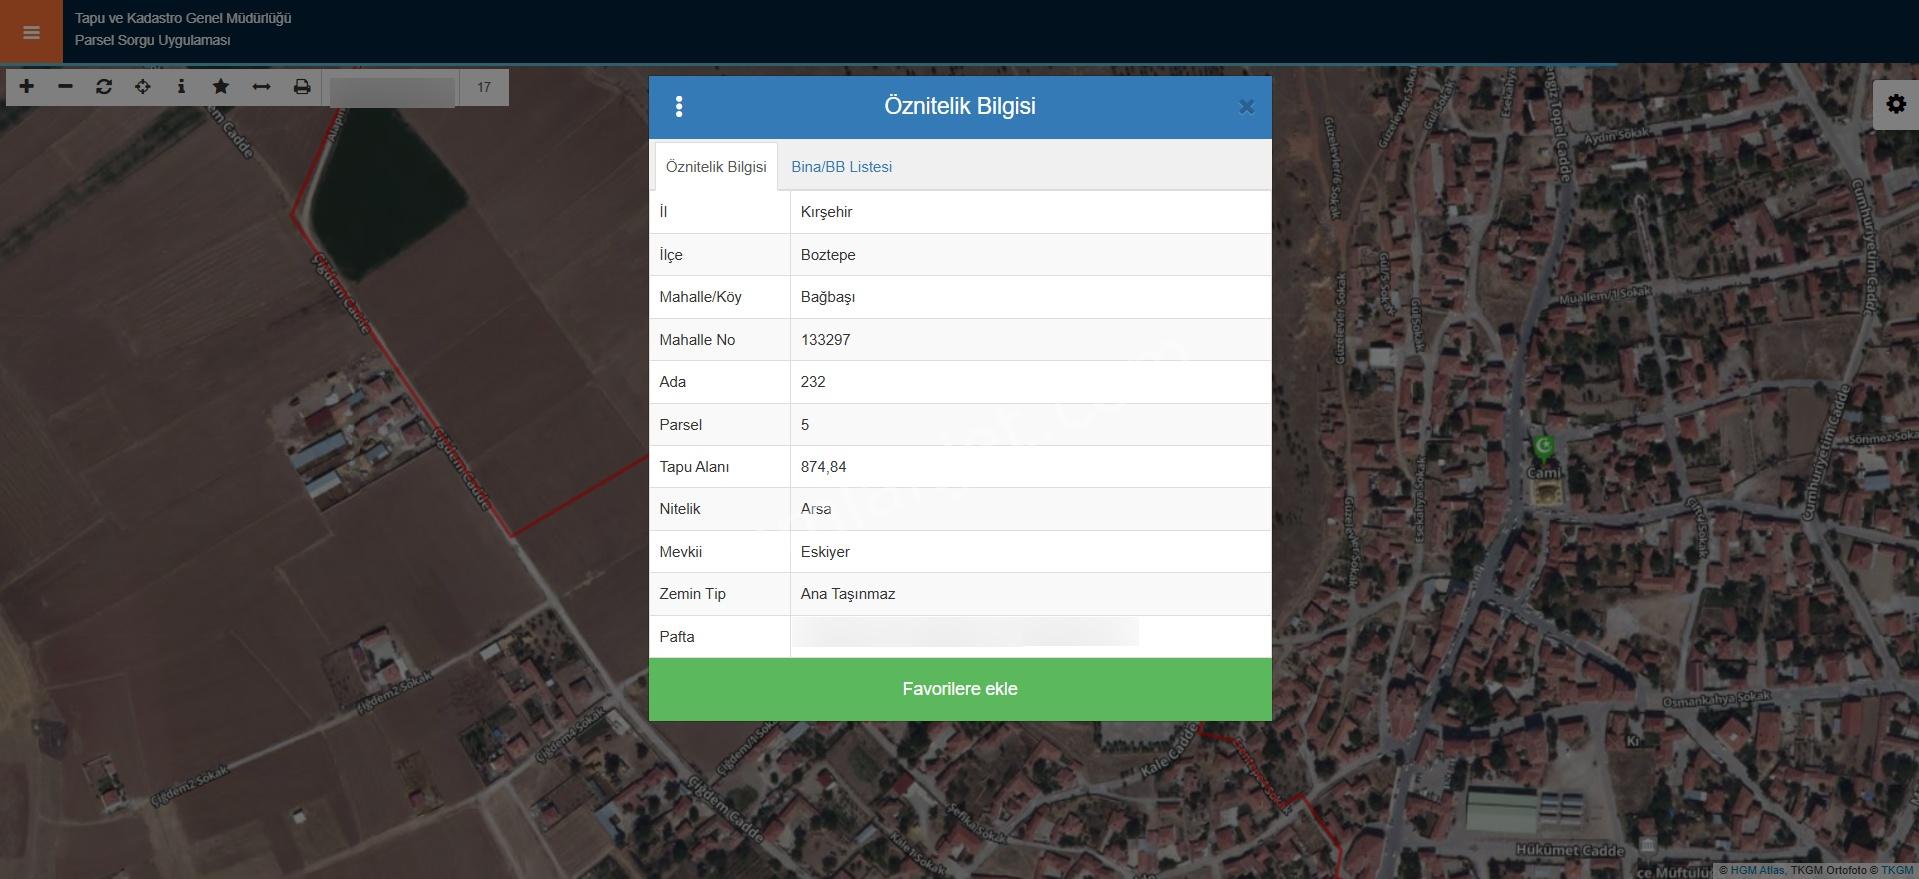Viewport: 1919px width, 879px height.
Task: Click the Pafta row label
Action: pos(677,637)
